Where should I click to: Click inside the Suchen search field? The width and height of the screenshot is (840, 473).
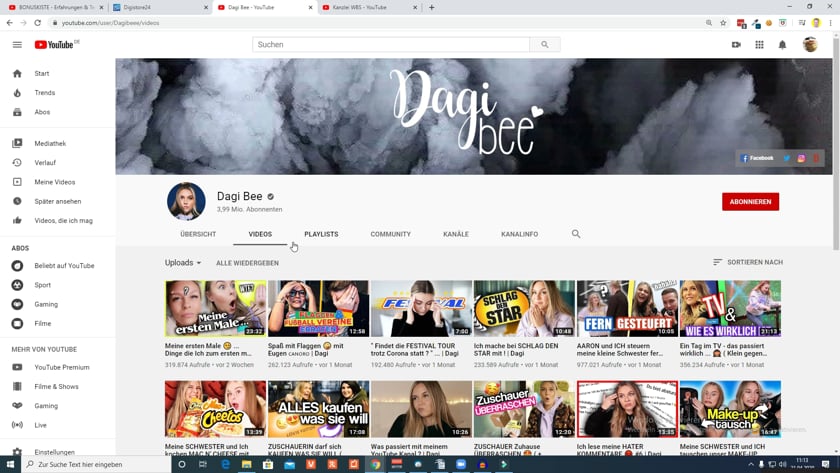click(x=391, y=44)
